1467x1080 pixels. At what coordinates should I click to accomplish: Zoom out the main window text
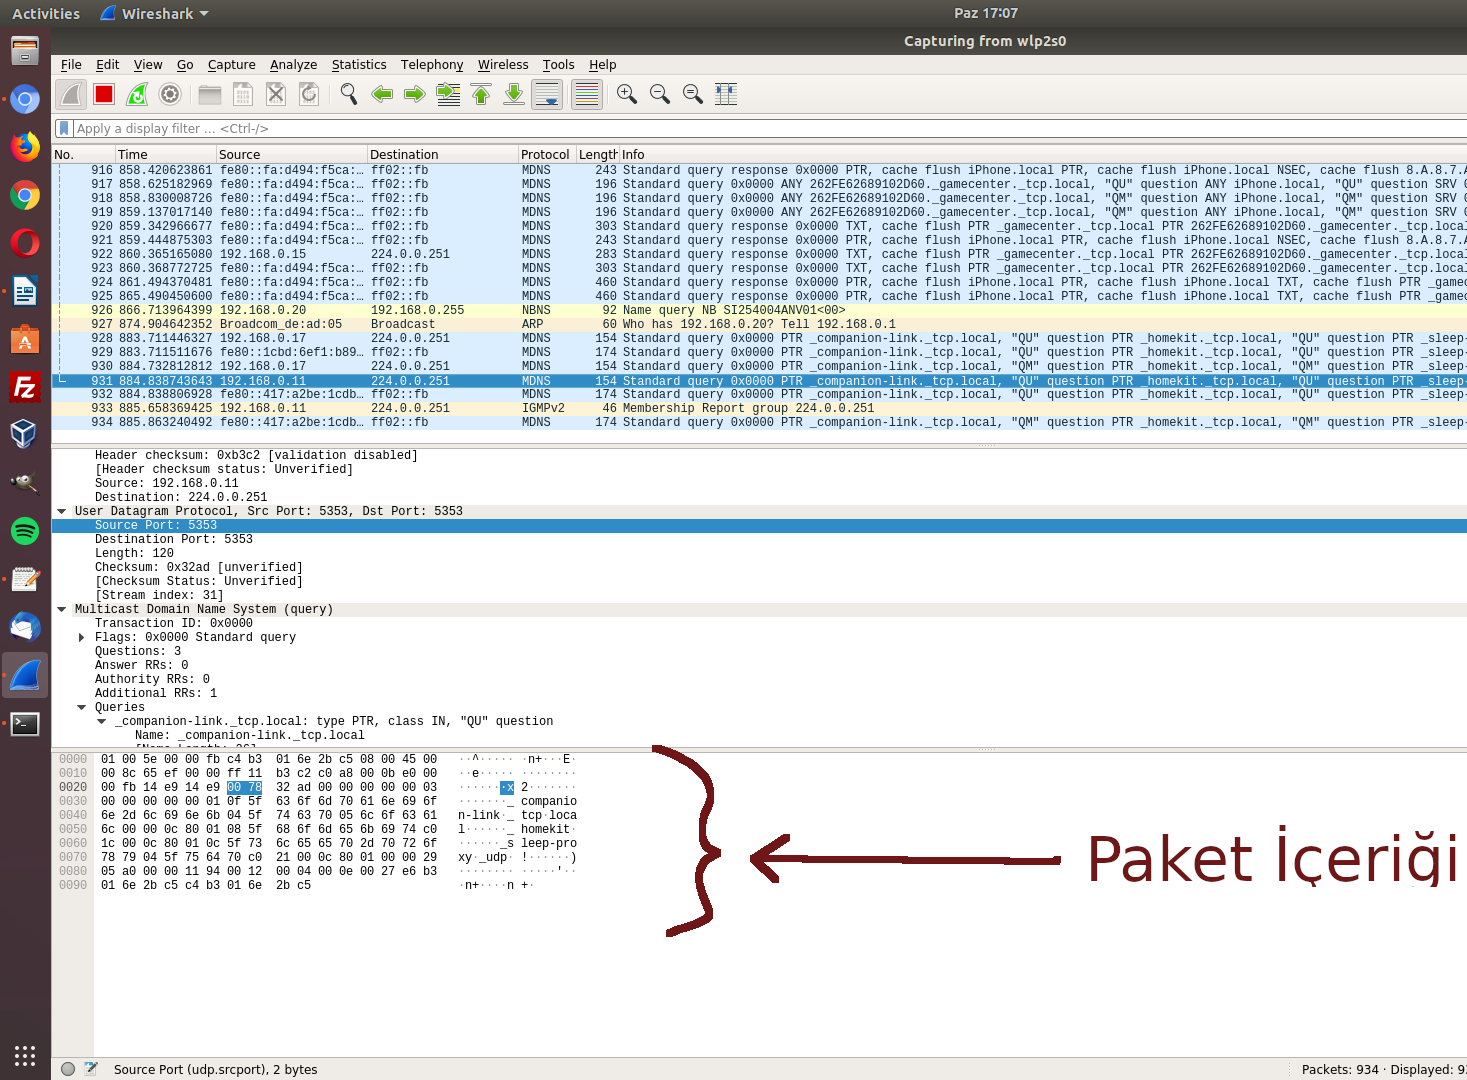click(660, 94)
